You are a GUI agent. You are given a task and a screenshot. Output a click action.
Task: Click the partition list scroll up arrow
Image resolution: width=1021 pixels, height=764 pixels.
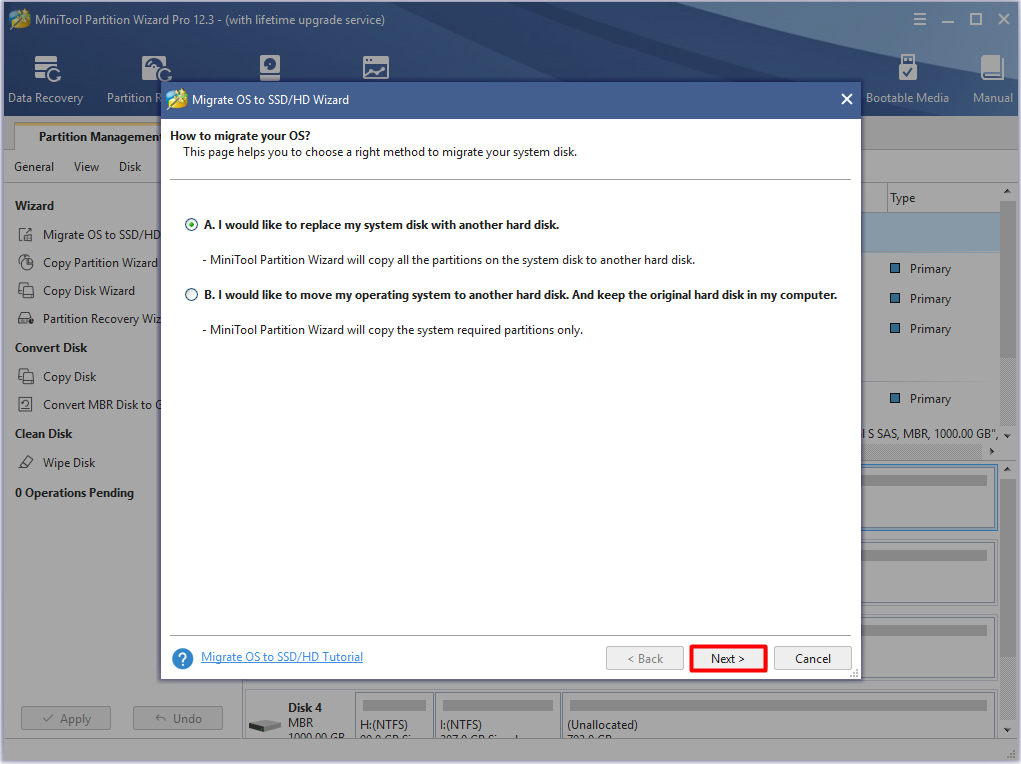[1007, 191]
